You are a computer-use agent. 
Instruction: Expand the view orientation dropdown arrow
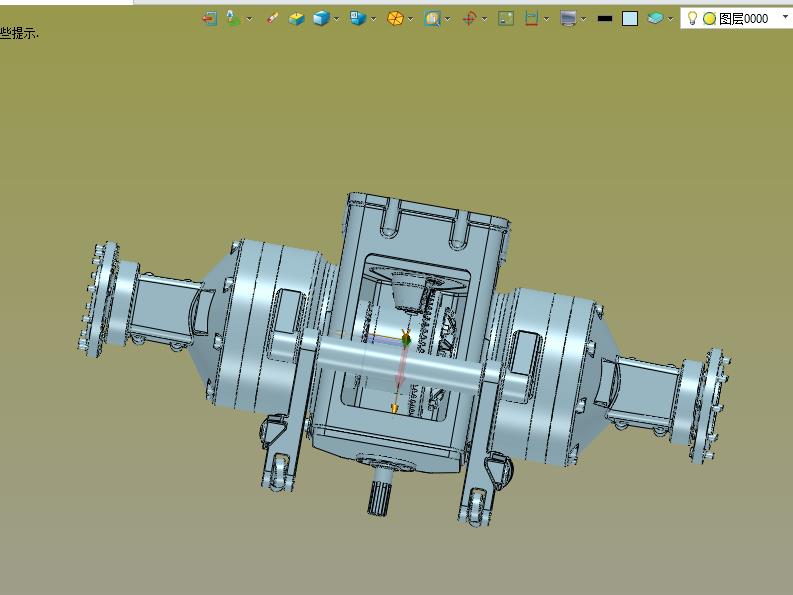tap(373, 19)
